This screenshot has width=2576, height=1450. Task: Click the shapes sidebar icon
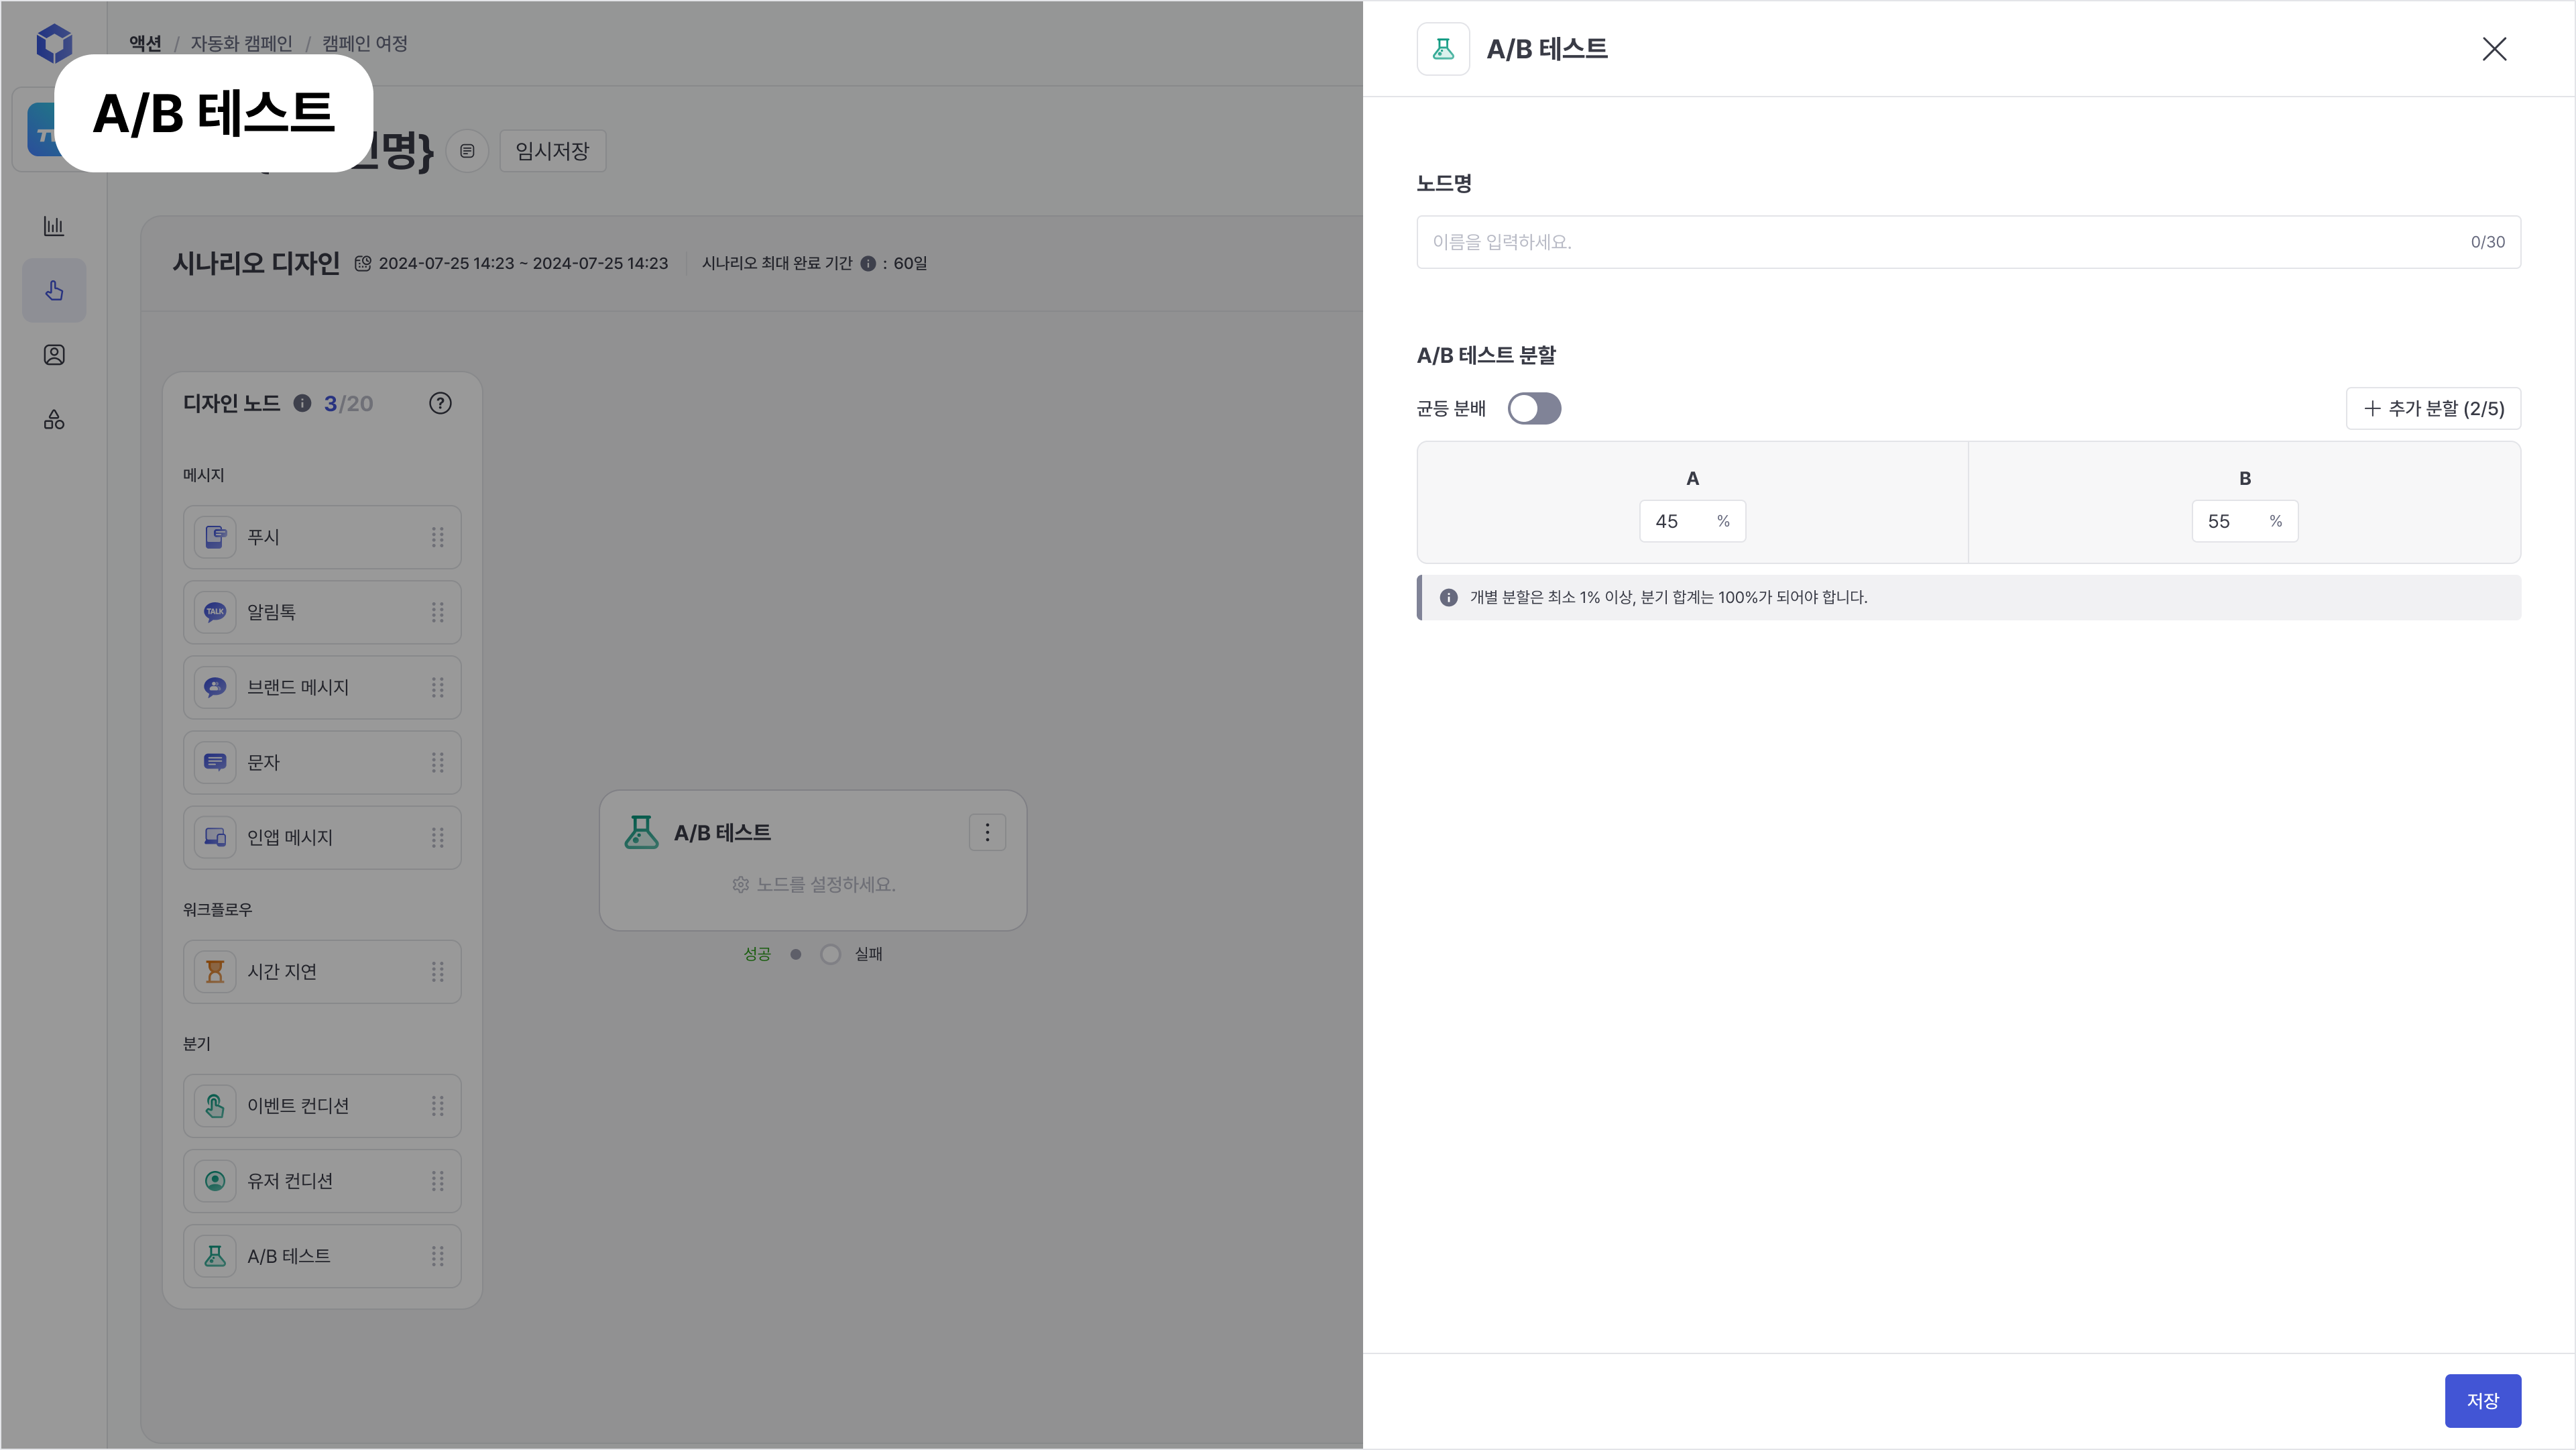click(x=54, y=420)
